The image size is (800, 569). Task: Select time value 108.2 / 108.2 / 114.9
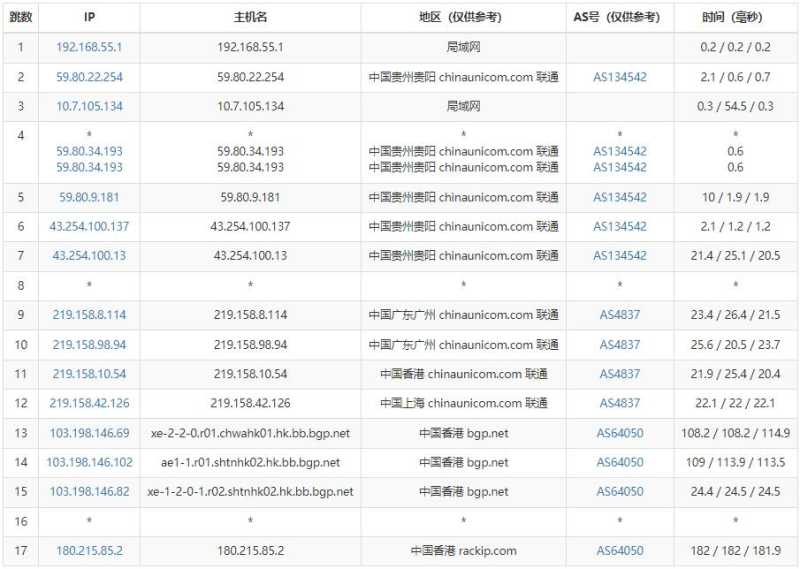pyautogui.click(x=735, y=433)
